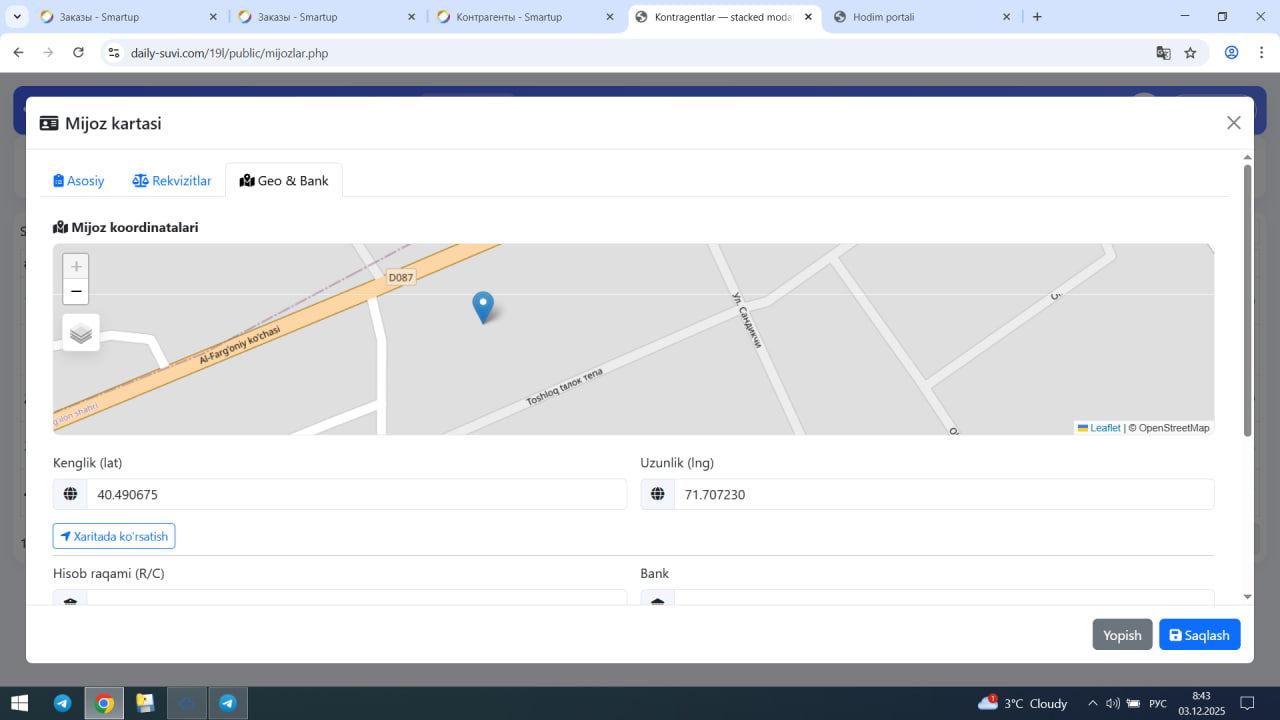This screenshot has width=1280, height=720.
Task: Show hidden system tray icons
Action: [x=1093, y=703]
